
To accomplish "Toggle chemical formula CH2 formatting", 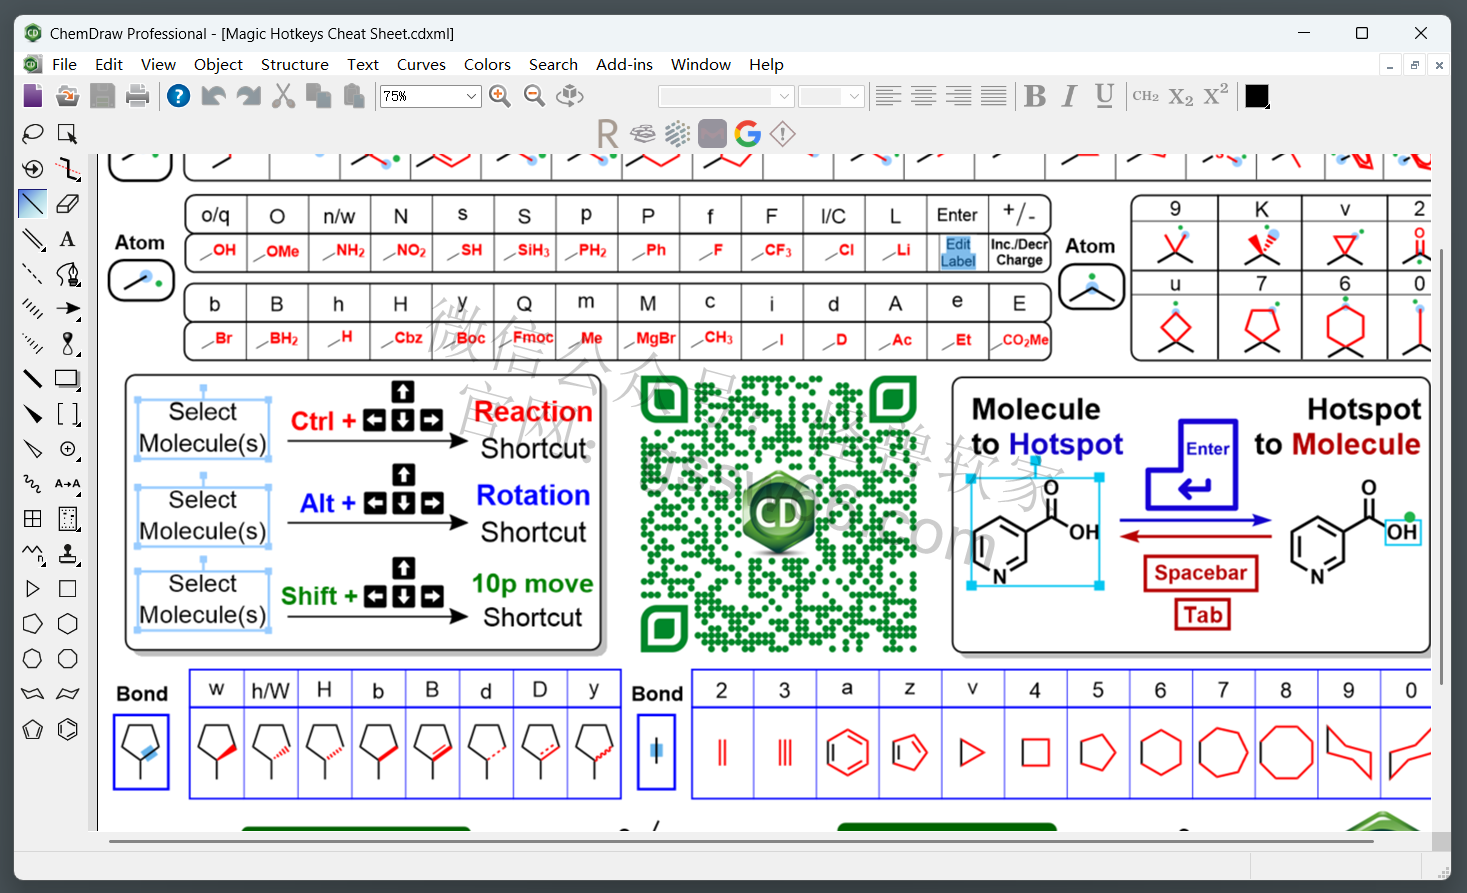I will pos(1145,96).
